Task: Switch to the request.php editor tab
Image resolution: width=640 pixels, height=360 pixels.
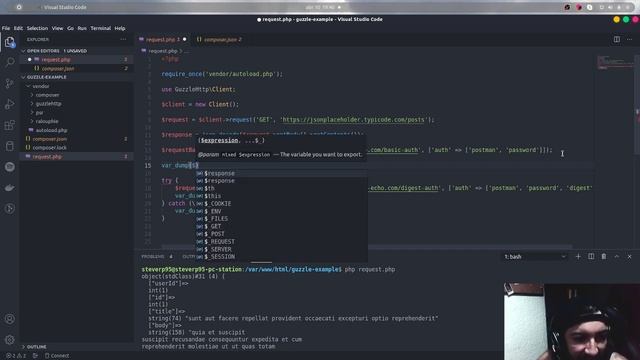Action: coord(162,39)
